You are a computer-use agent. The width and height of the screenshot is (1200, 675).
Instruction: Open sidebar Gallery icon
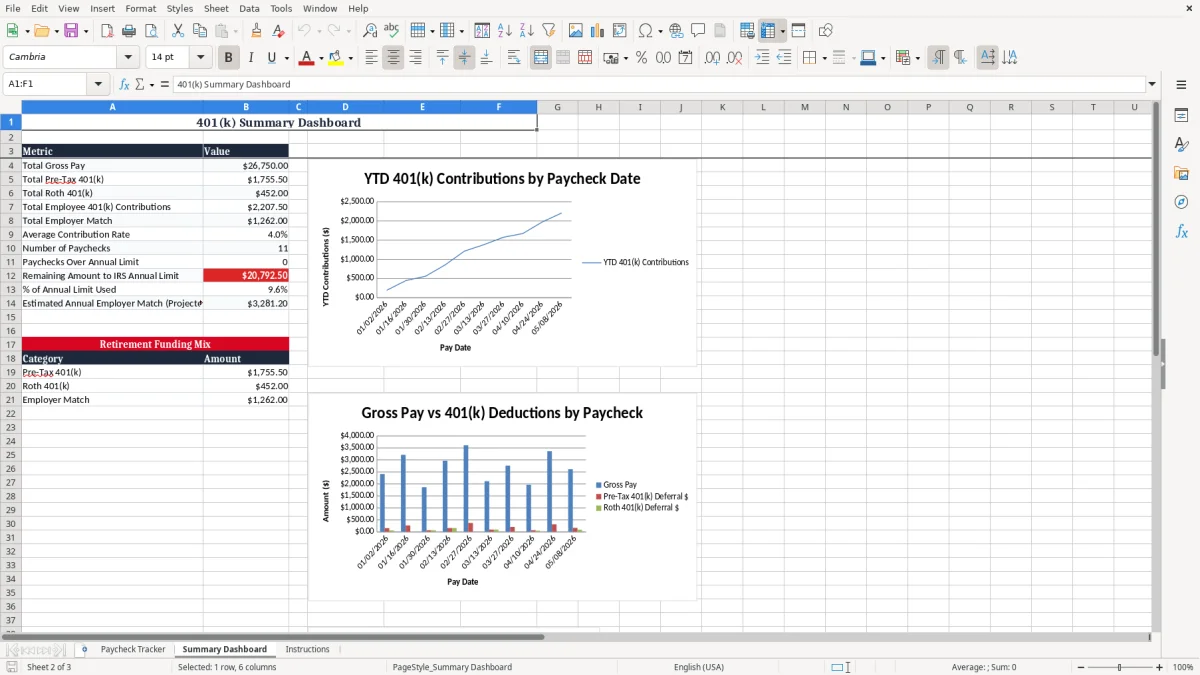pos(1181,174)
